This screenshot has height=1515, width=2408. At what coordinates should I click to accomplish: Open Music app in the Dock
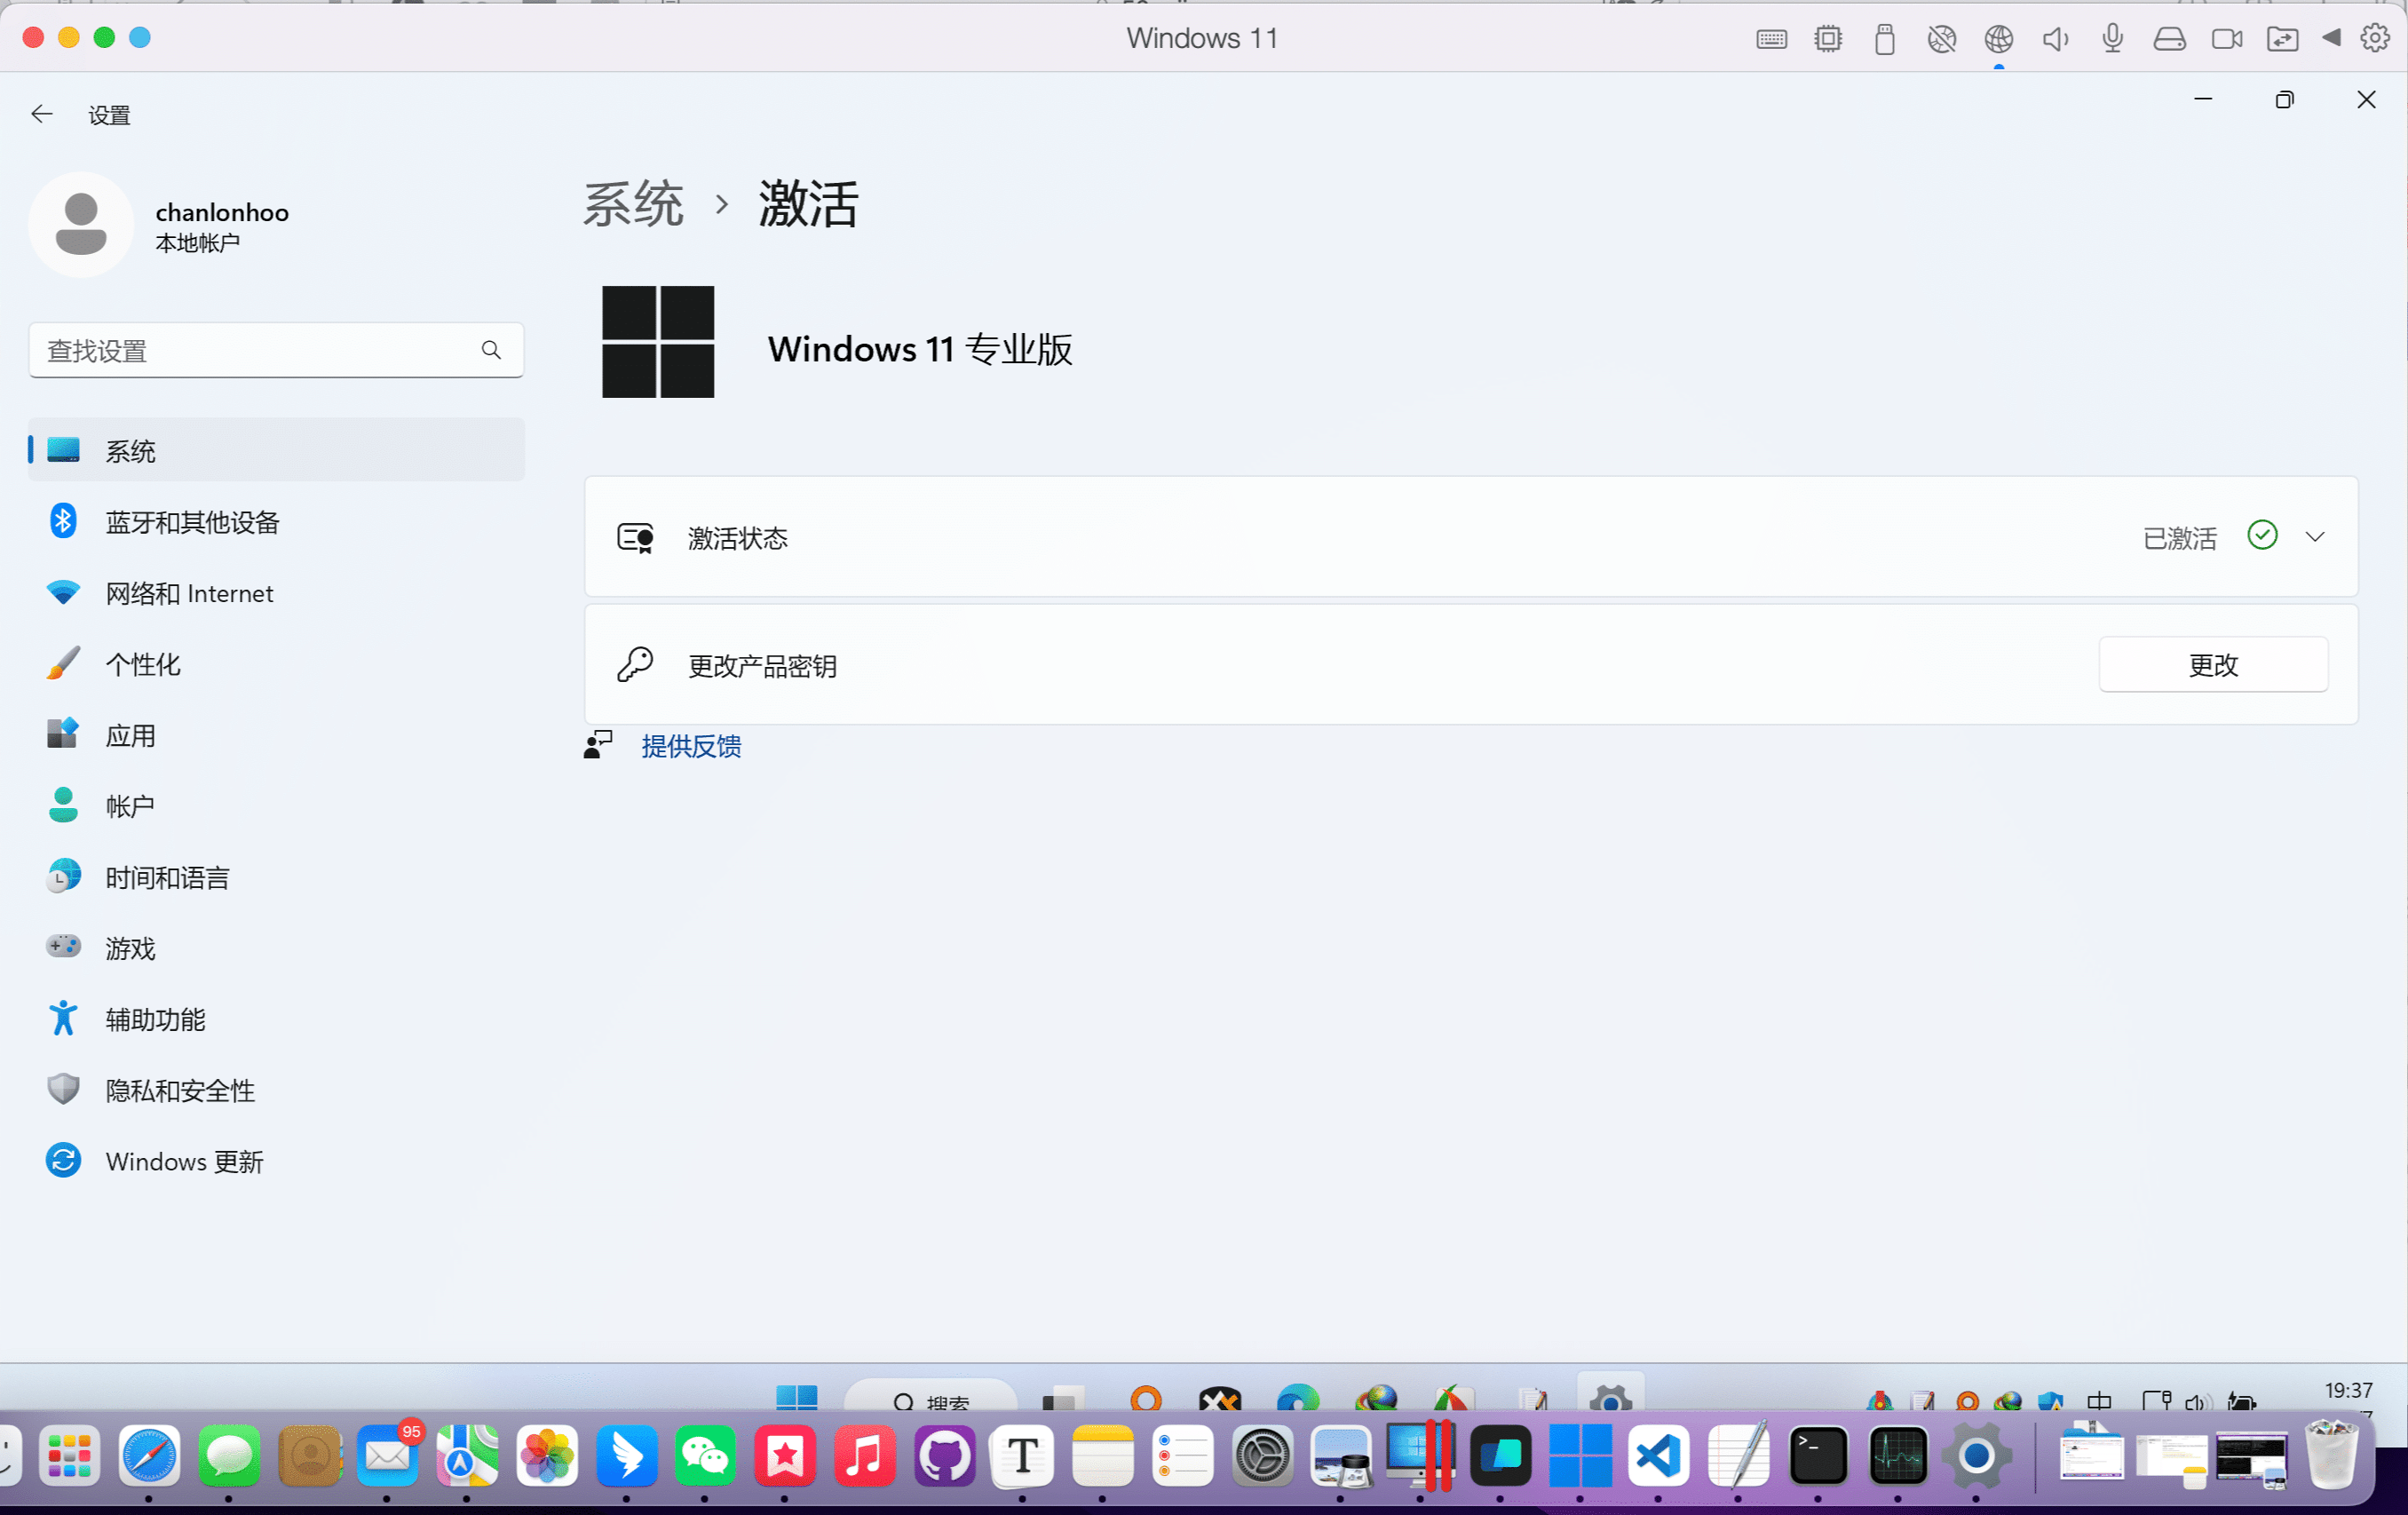tap(865, 1455)
